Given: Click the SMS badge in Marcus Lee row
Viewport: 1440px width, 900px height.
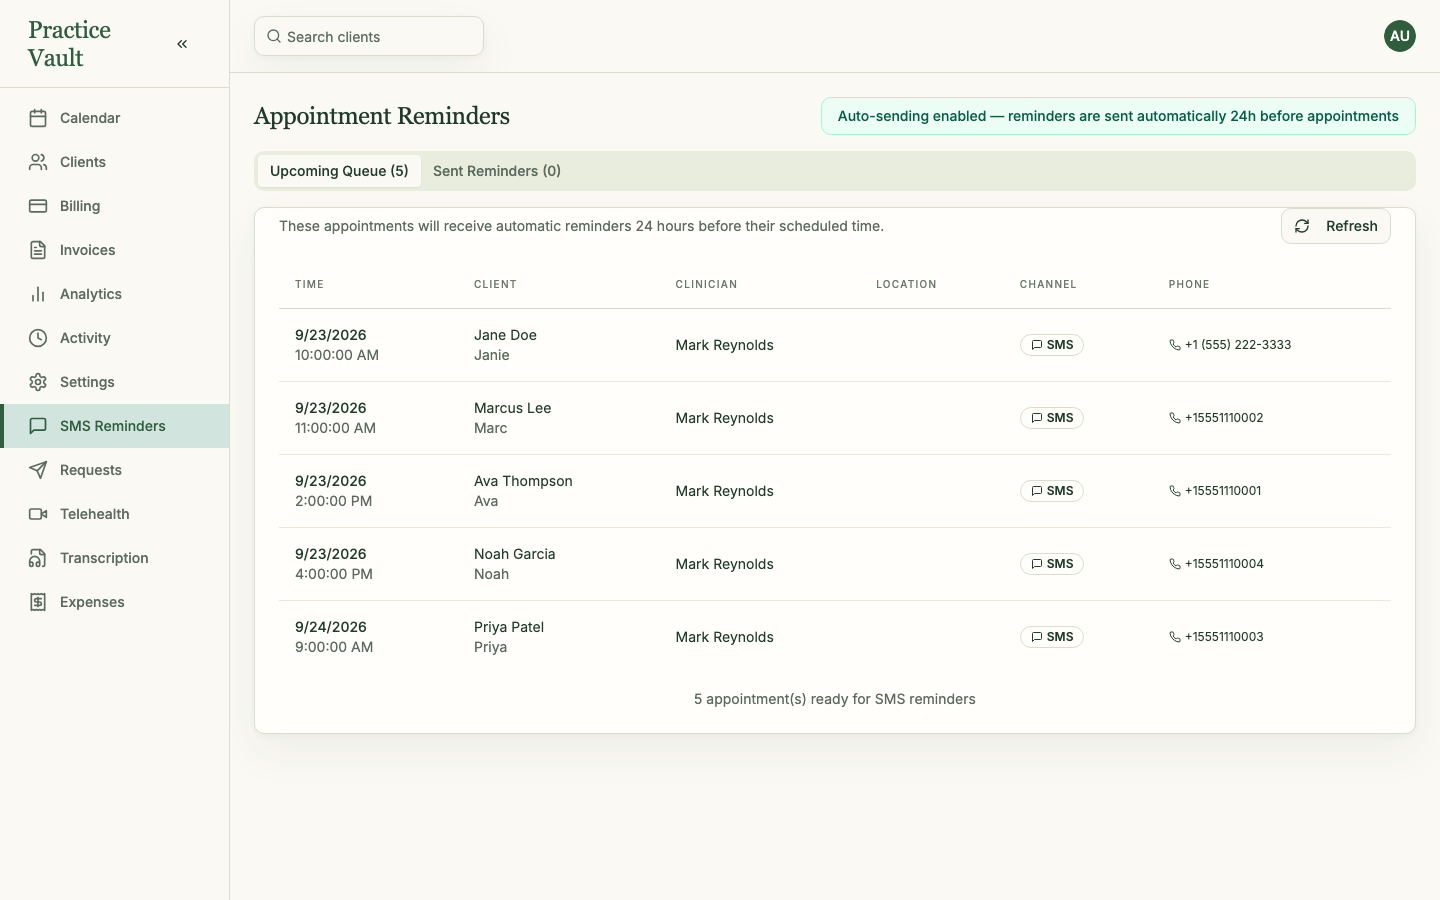Looking at the screenshot, I should [x=1052, y=418].
